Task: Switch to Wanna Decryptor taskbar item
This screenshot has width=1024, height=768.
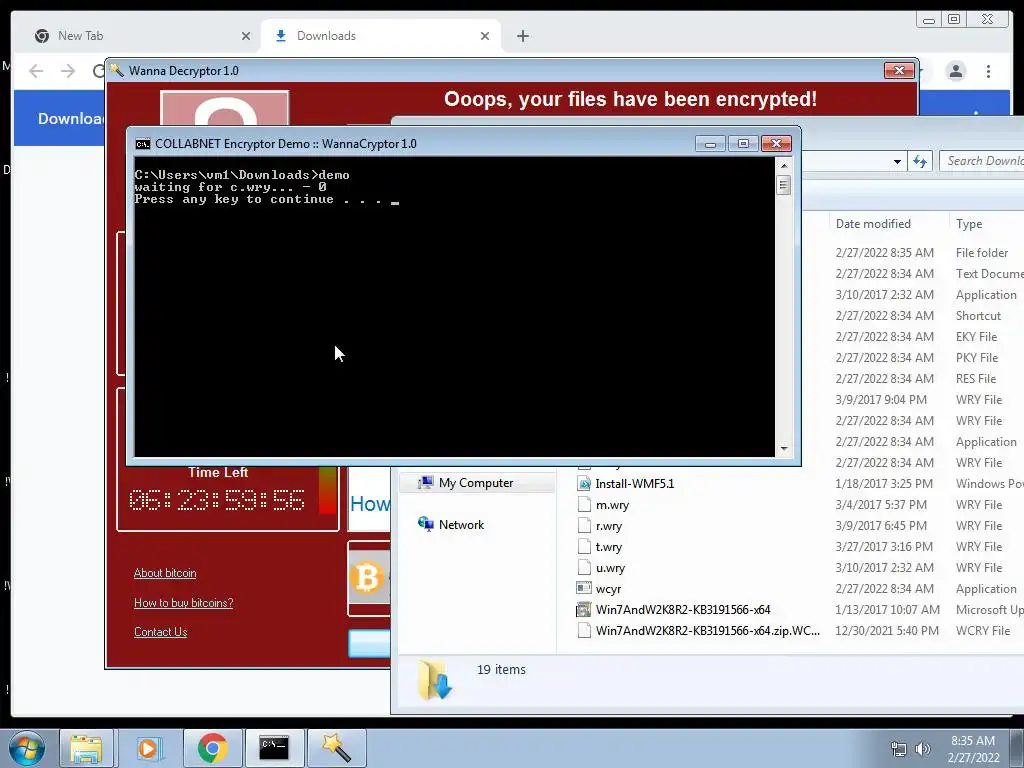Action: [x=336, y=748]
